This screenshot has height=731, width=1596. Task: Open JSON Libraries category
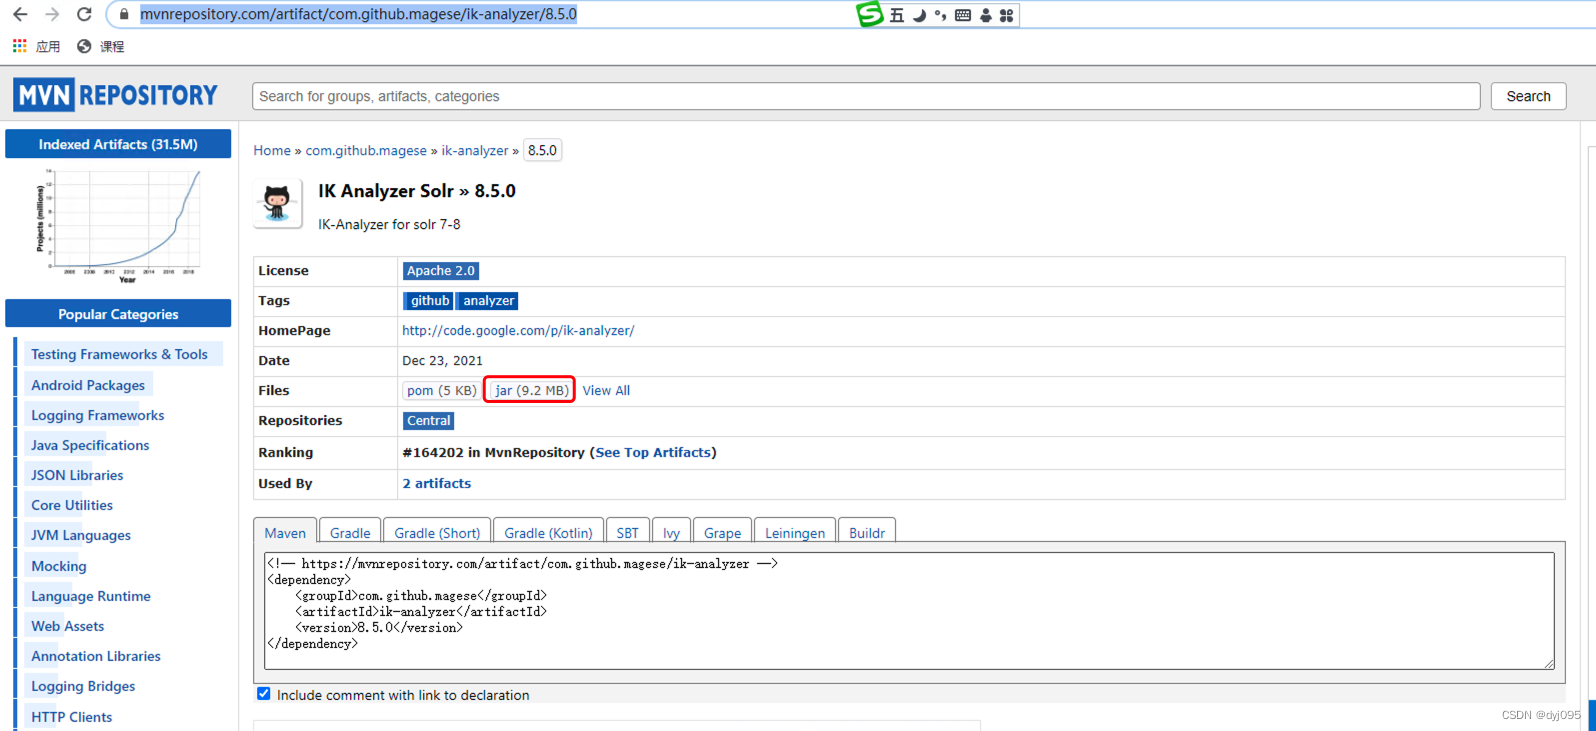[x=77, y=475]
